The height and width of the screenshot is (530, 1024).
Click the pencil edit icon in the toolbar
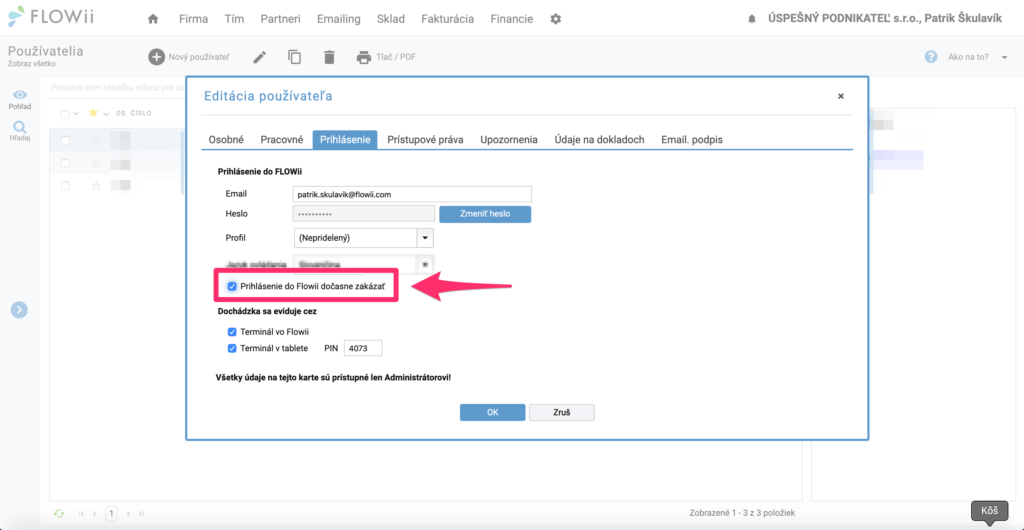[x=260, y=57]
